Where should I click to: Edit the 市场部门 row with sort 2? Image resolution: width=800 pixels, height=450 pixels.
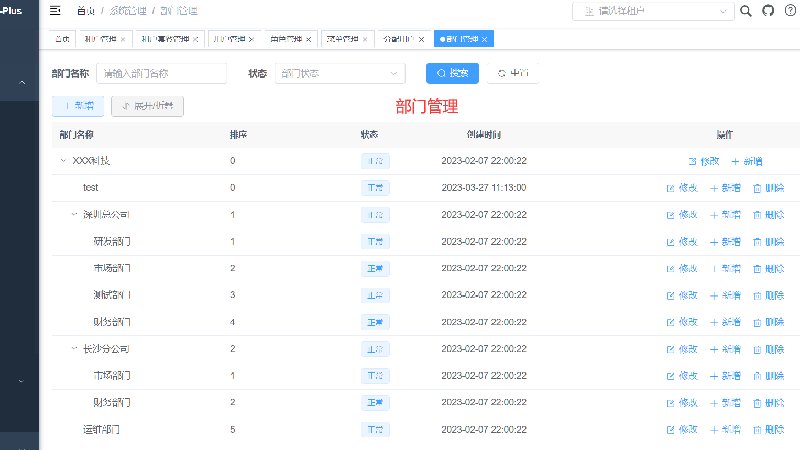[682, 268]
